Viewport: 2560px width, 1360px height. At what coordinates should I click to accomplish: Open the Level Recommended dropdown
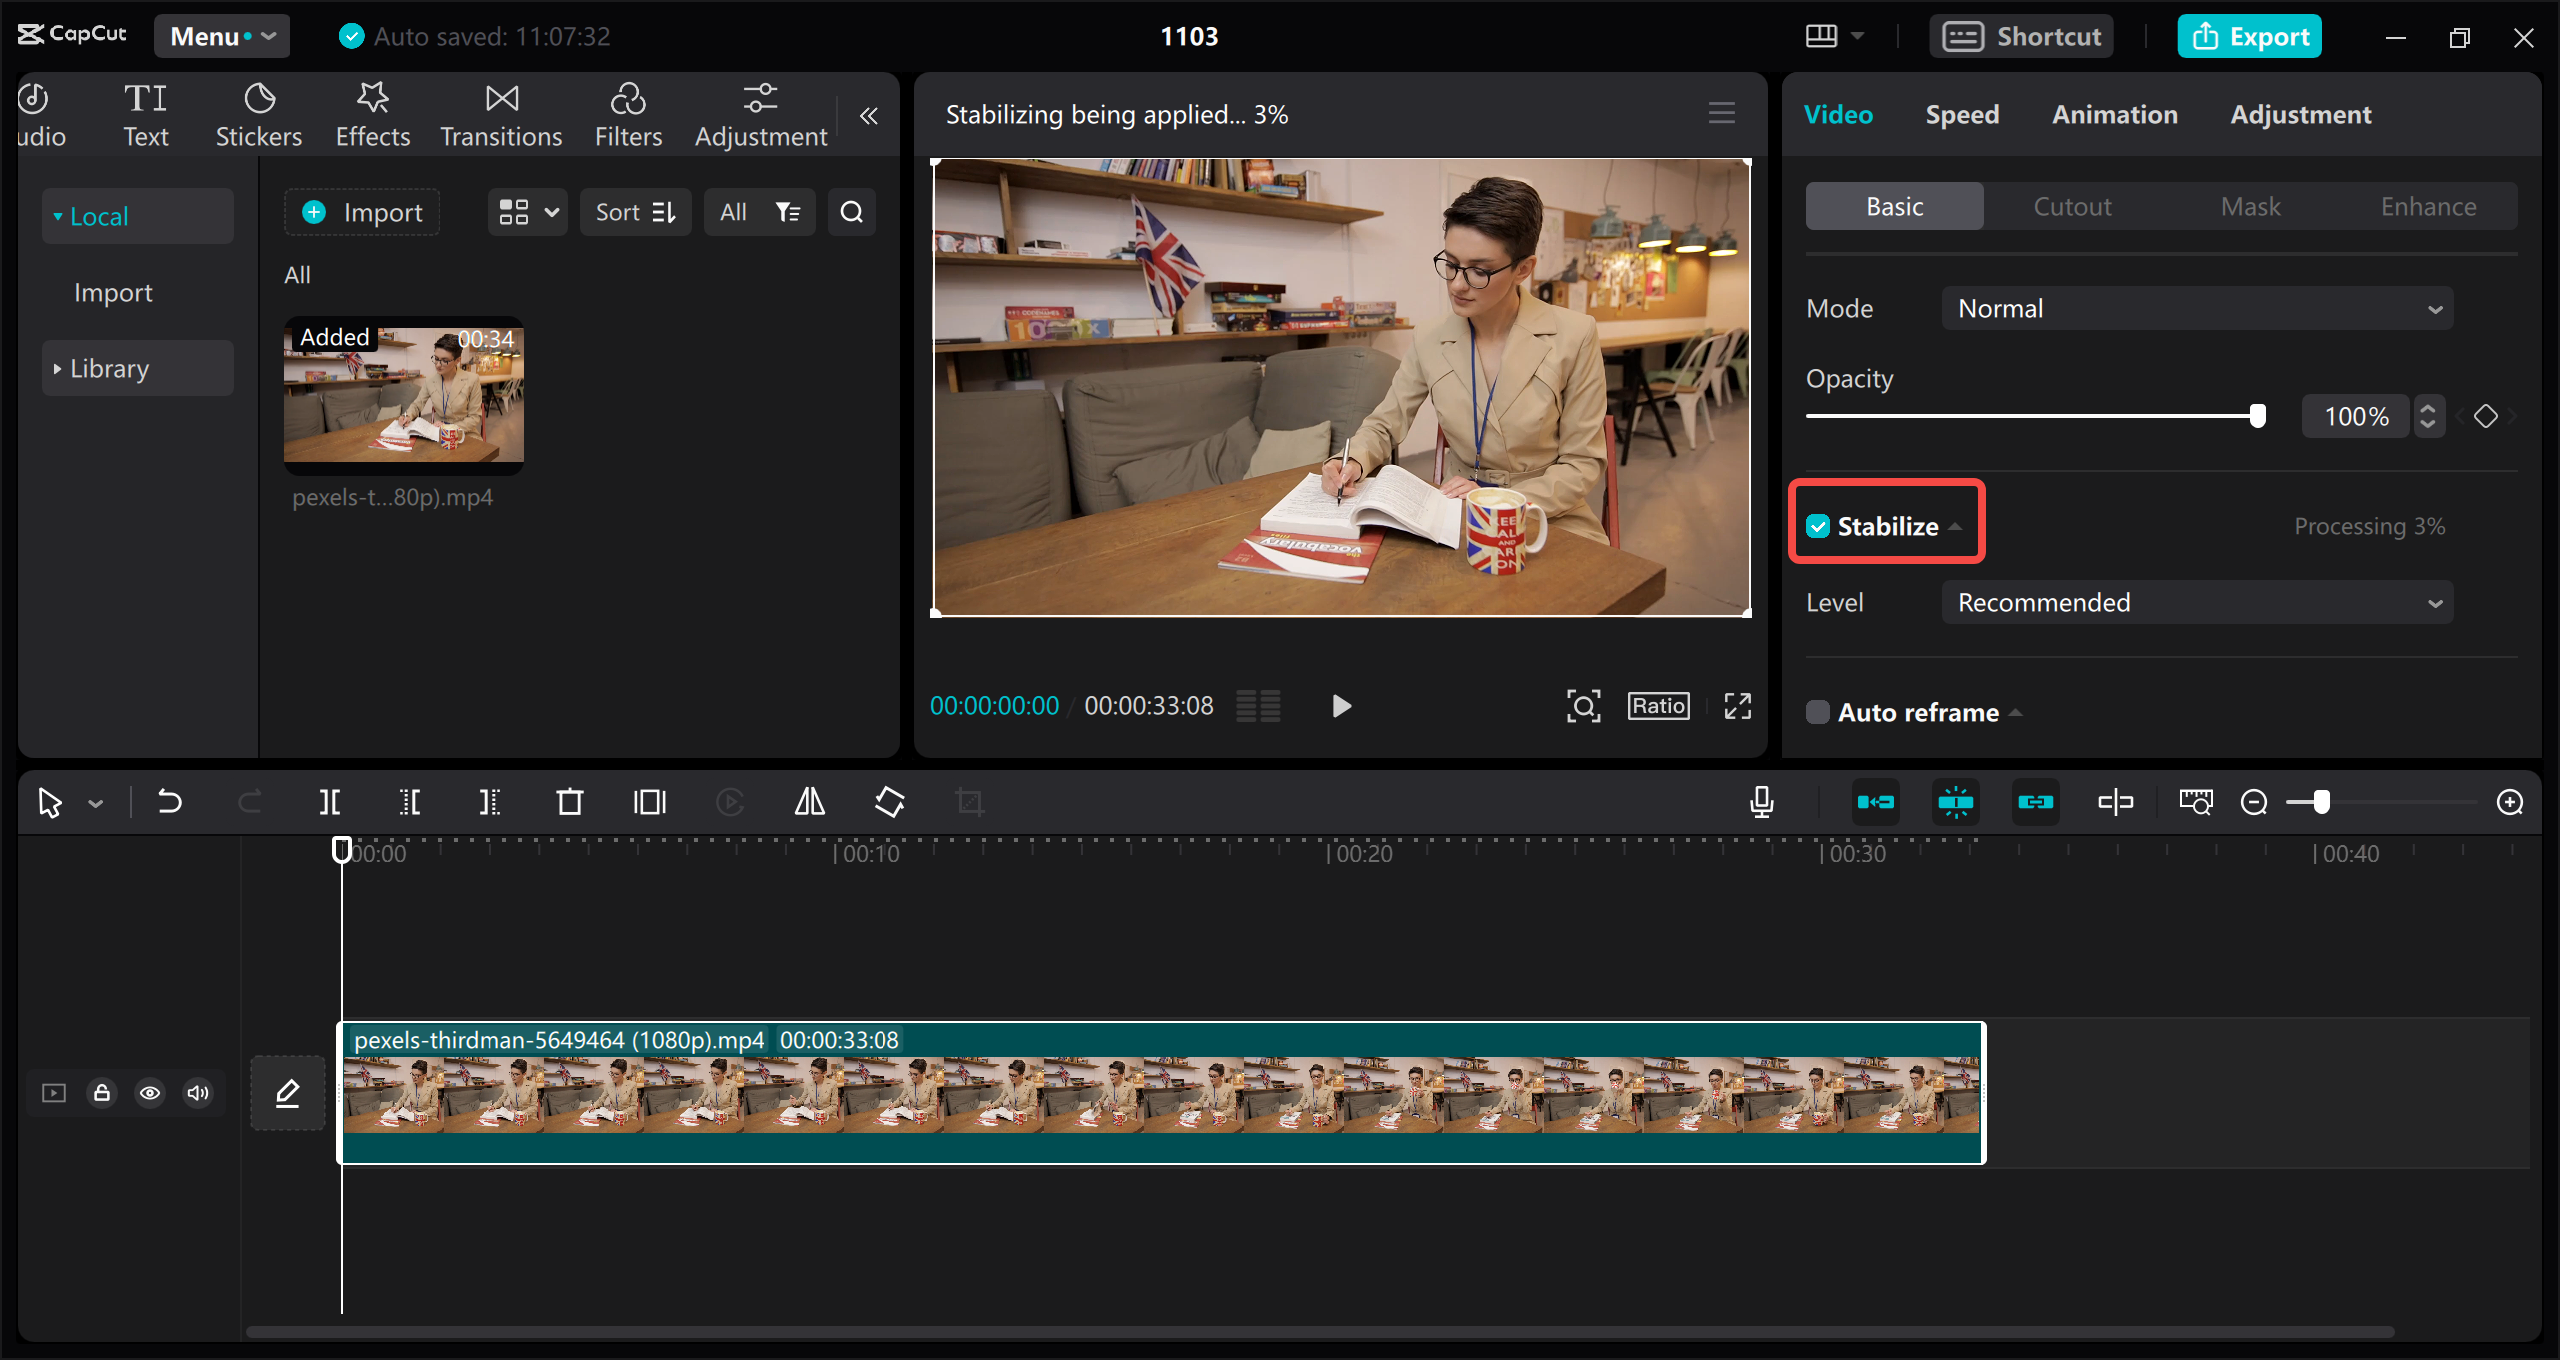(x=2197, y=603)
